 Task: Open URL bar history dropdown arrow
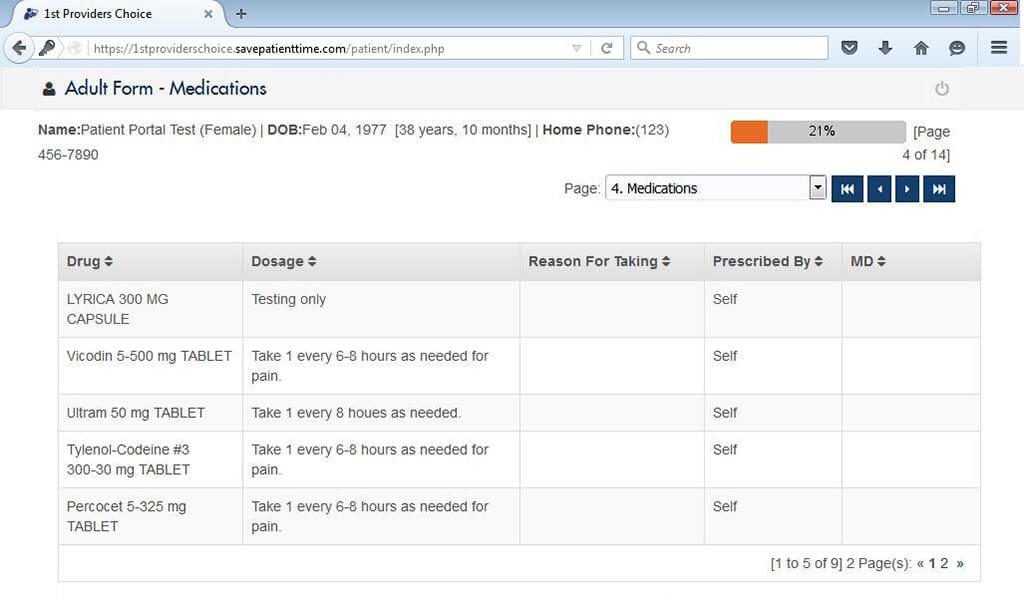576,48
